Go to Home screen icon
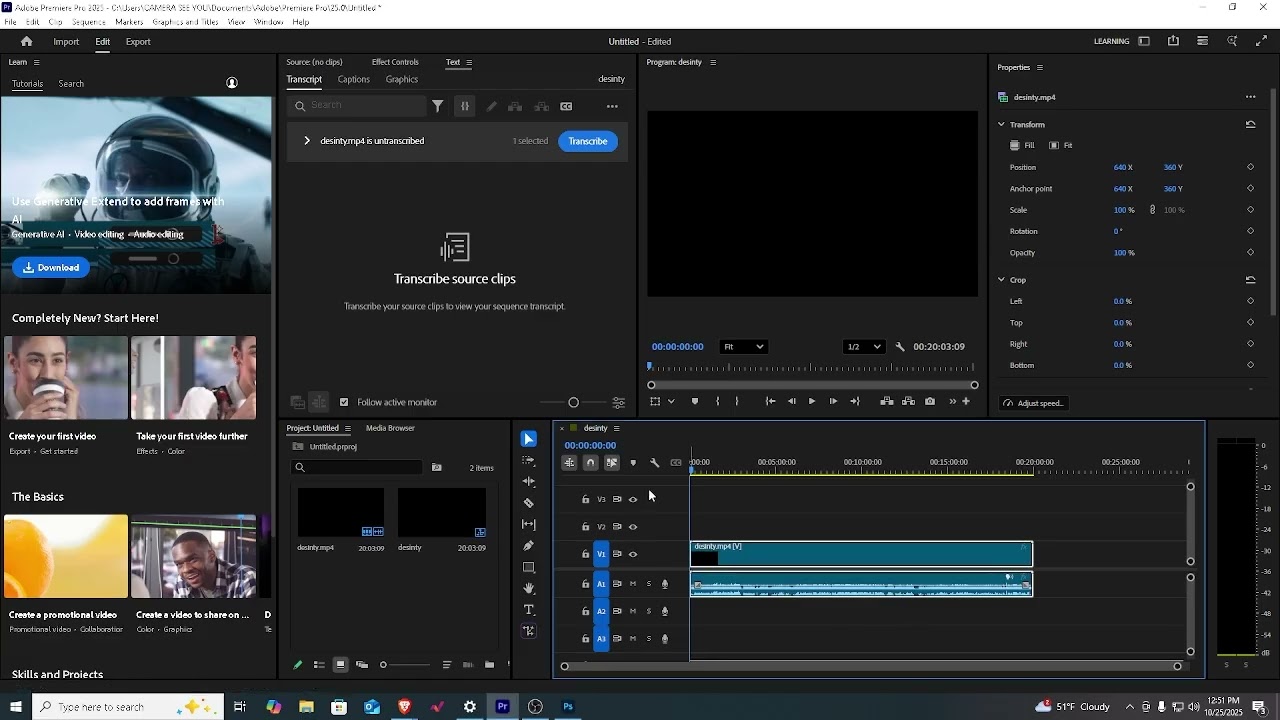Screen dimensions: 1280x720 point(26,41)
